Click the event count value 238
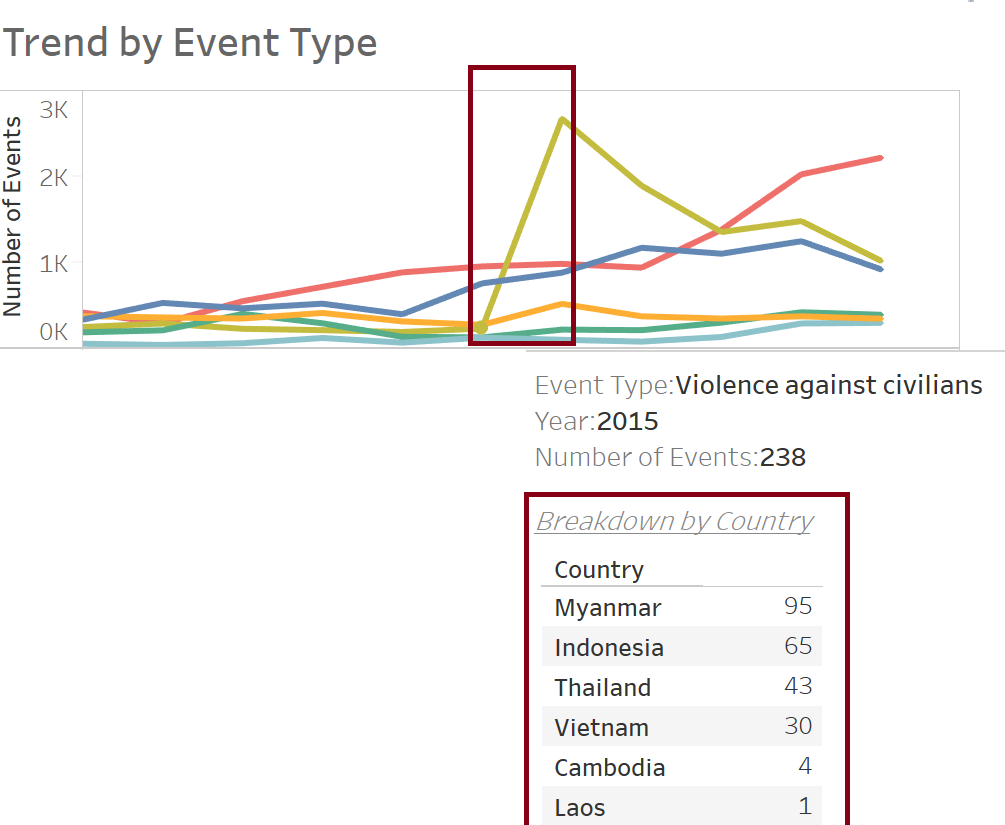Screen dimensions: 1005x825 coord(782,457)
